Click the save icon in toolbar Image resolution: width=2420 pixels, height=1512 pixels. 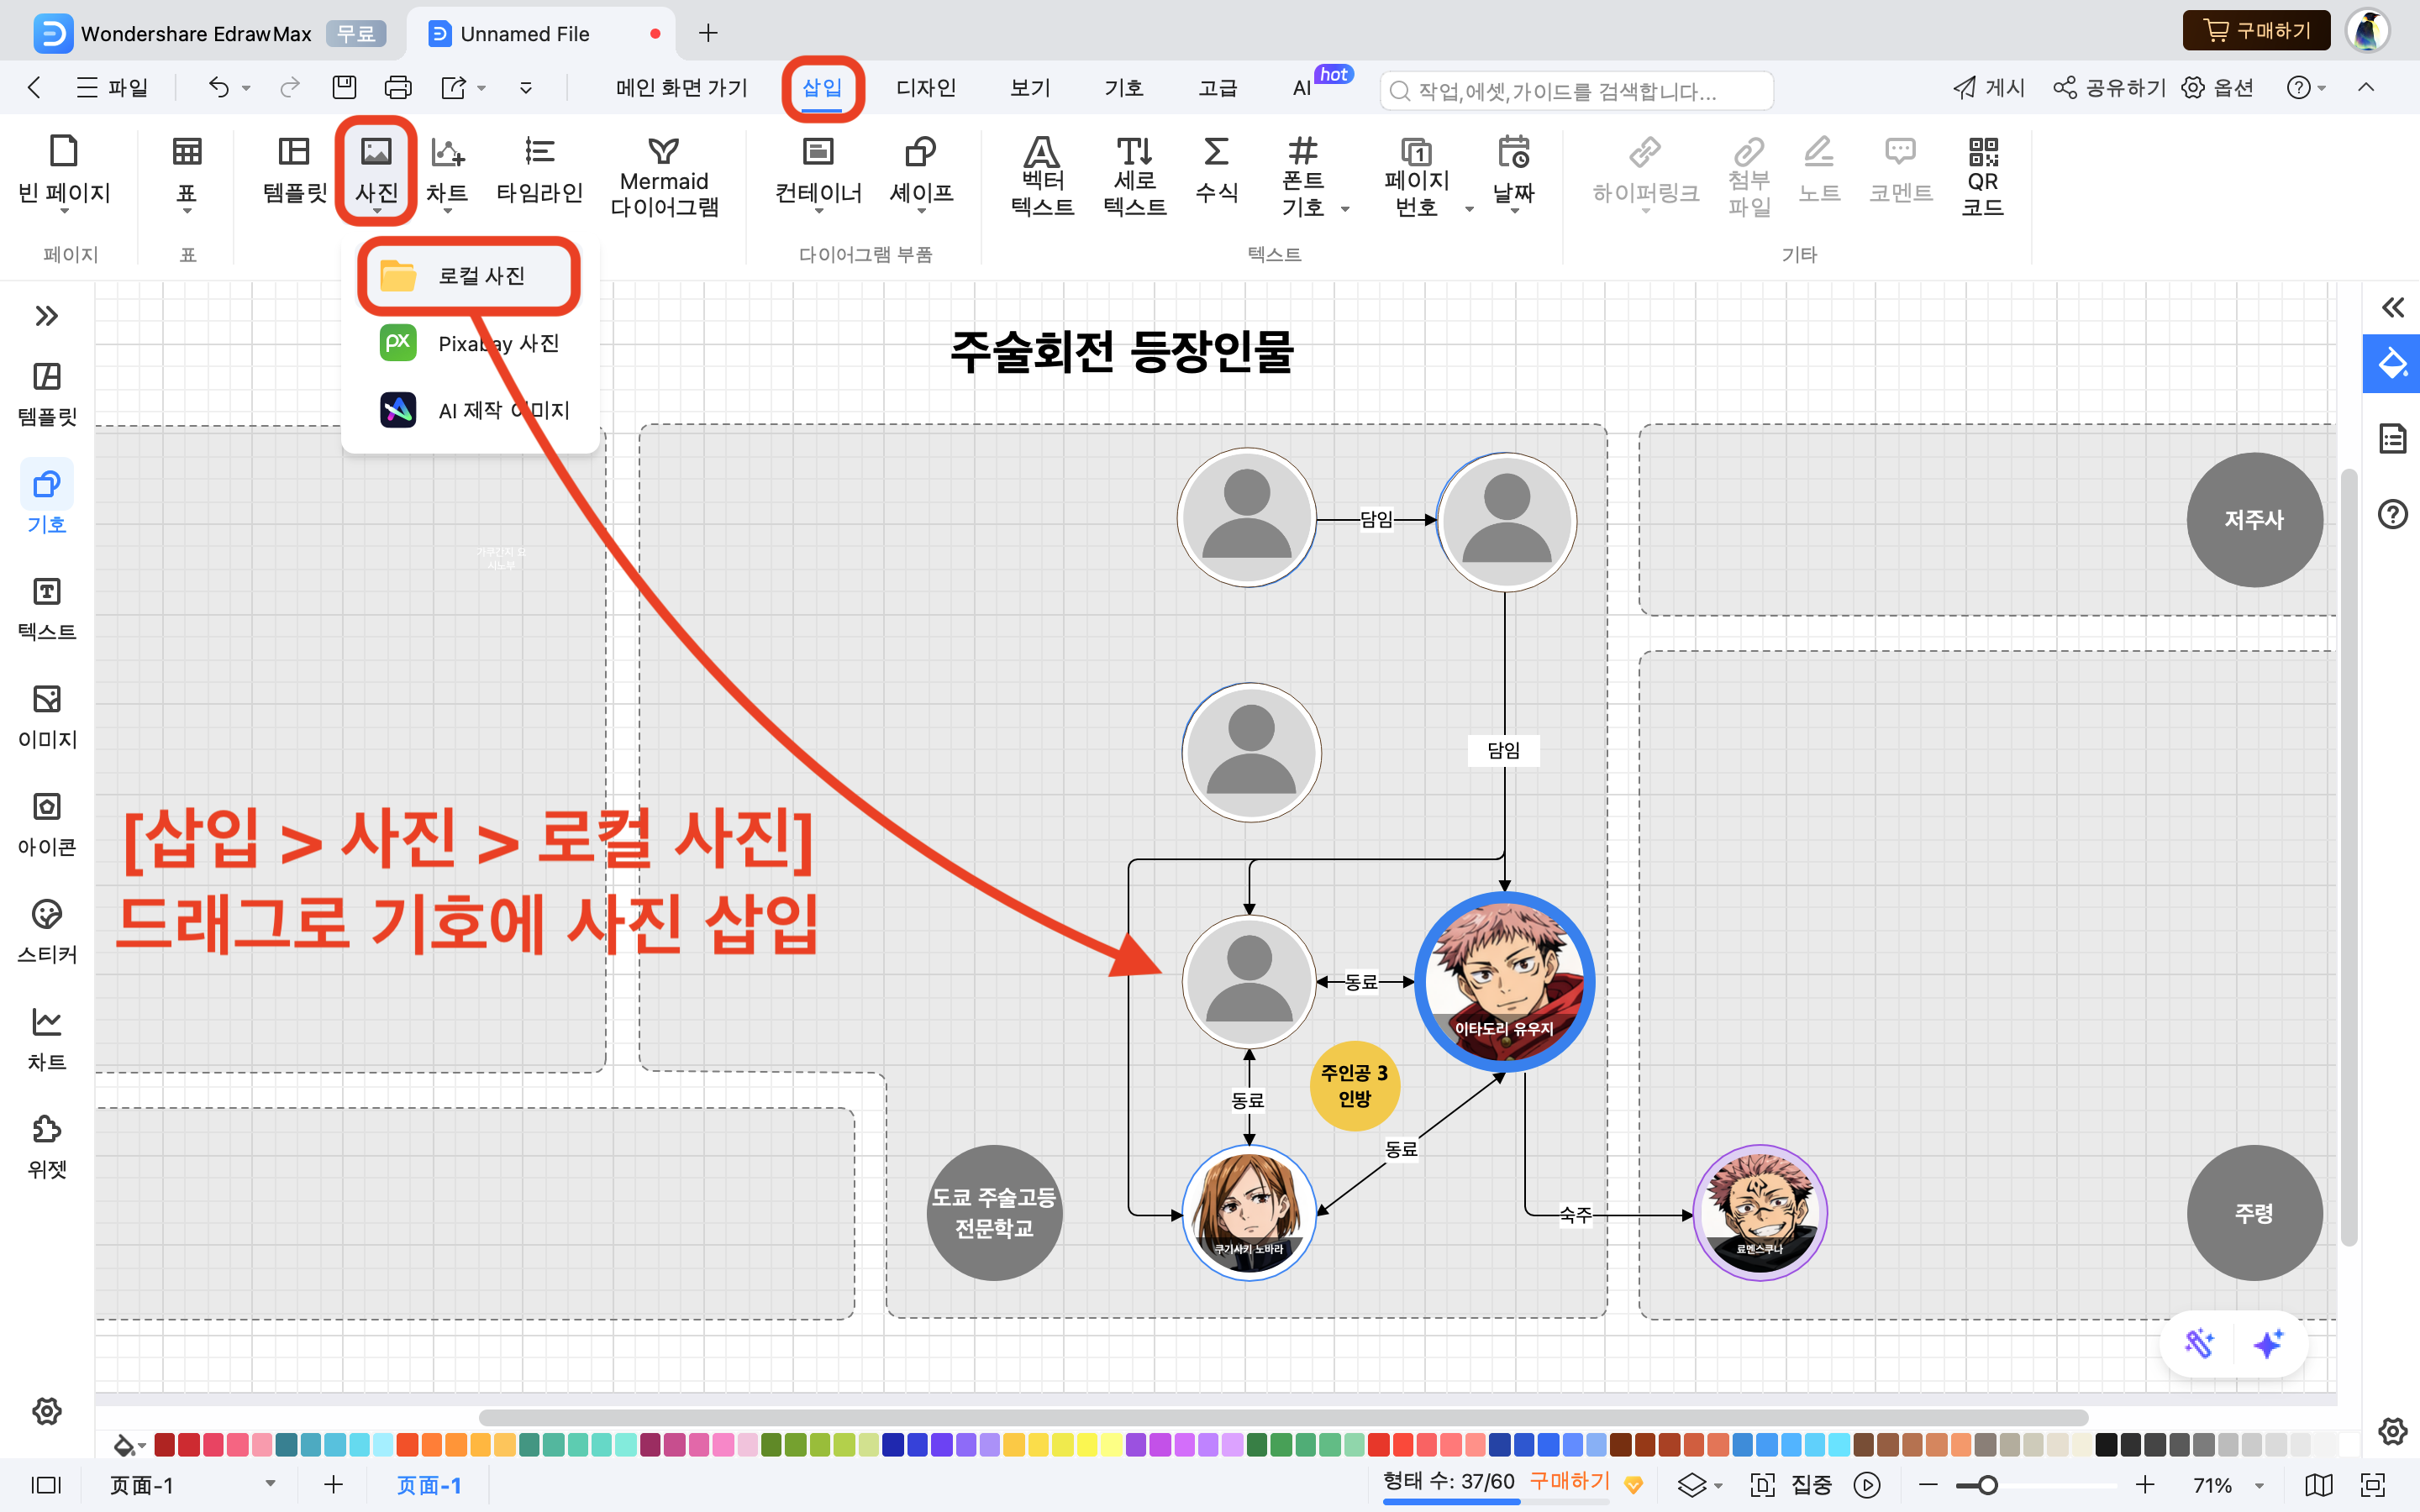[344, 88]
